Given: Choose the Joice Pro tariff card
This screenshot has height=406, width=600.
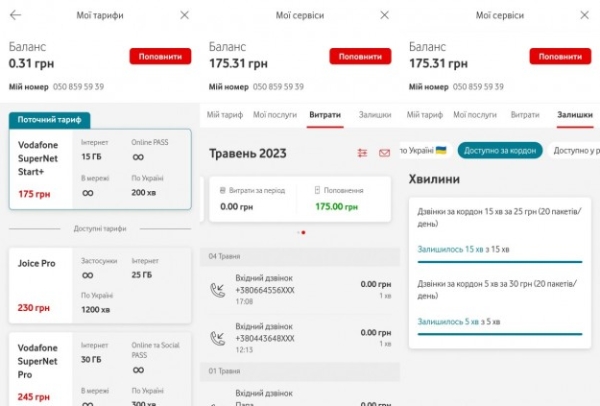Looking at the screenshot, I should (100, 285).
